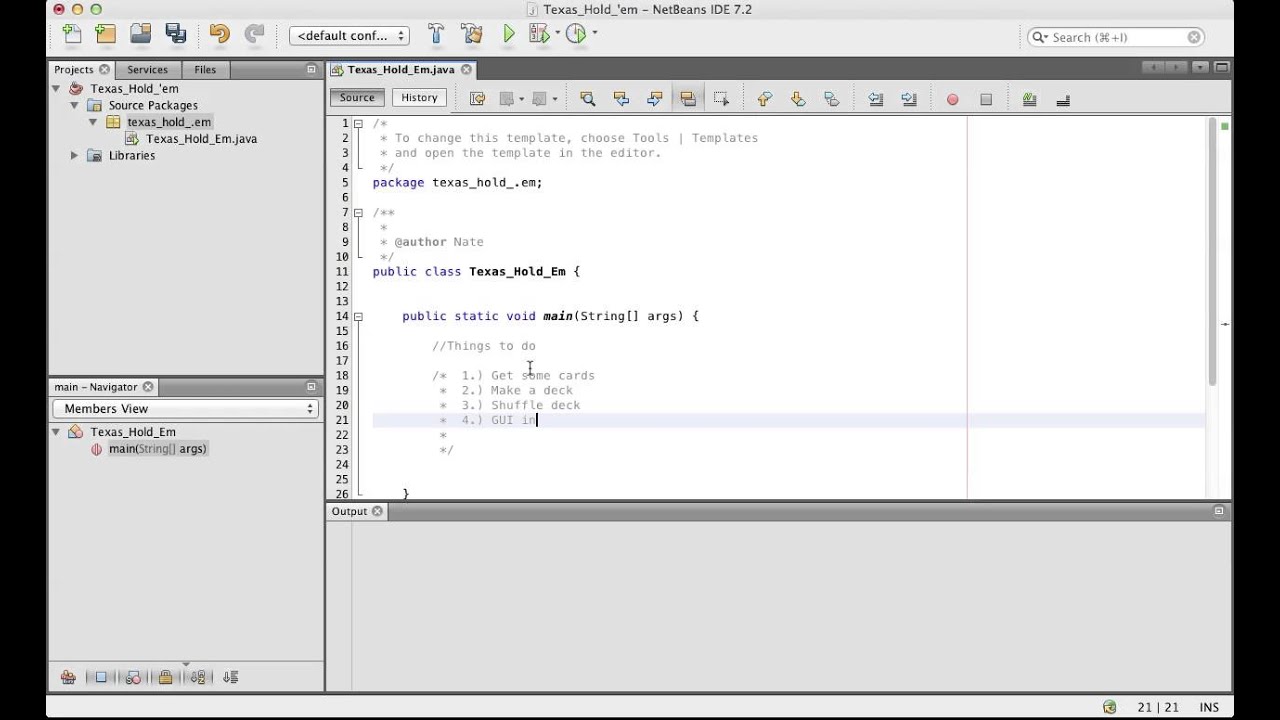Click the Open Project icon
This screenshot has height=720, width=1280.
click(x=141, y=34)
